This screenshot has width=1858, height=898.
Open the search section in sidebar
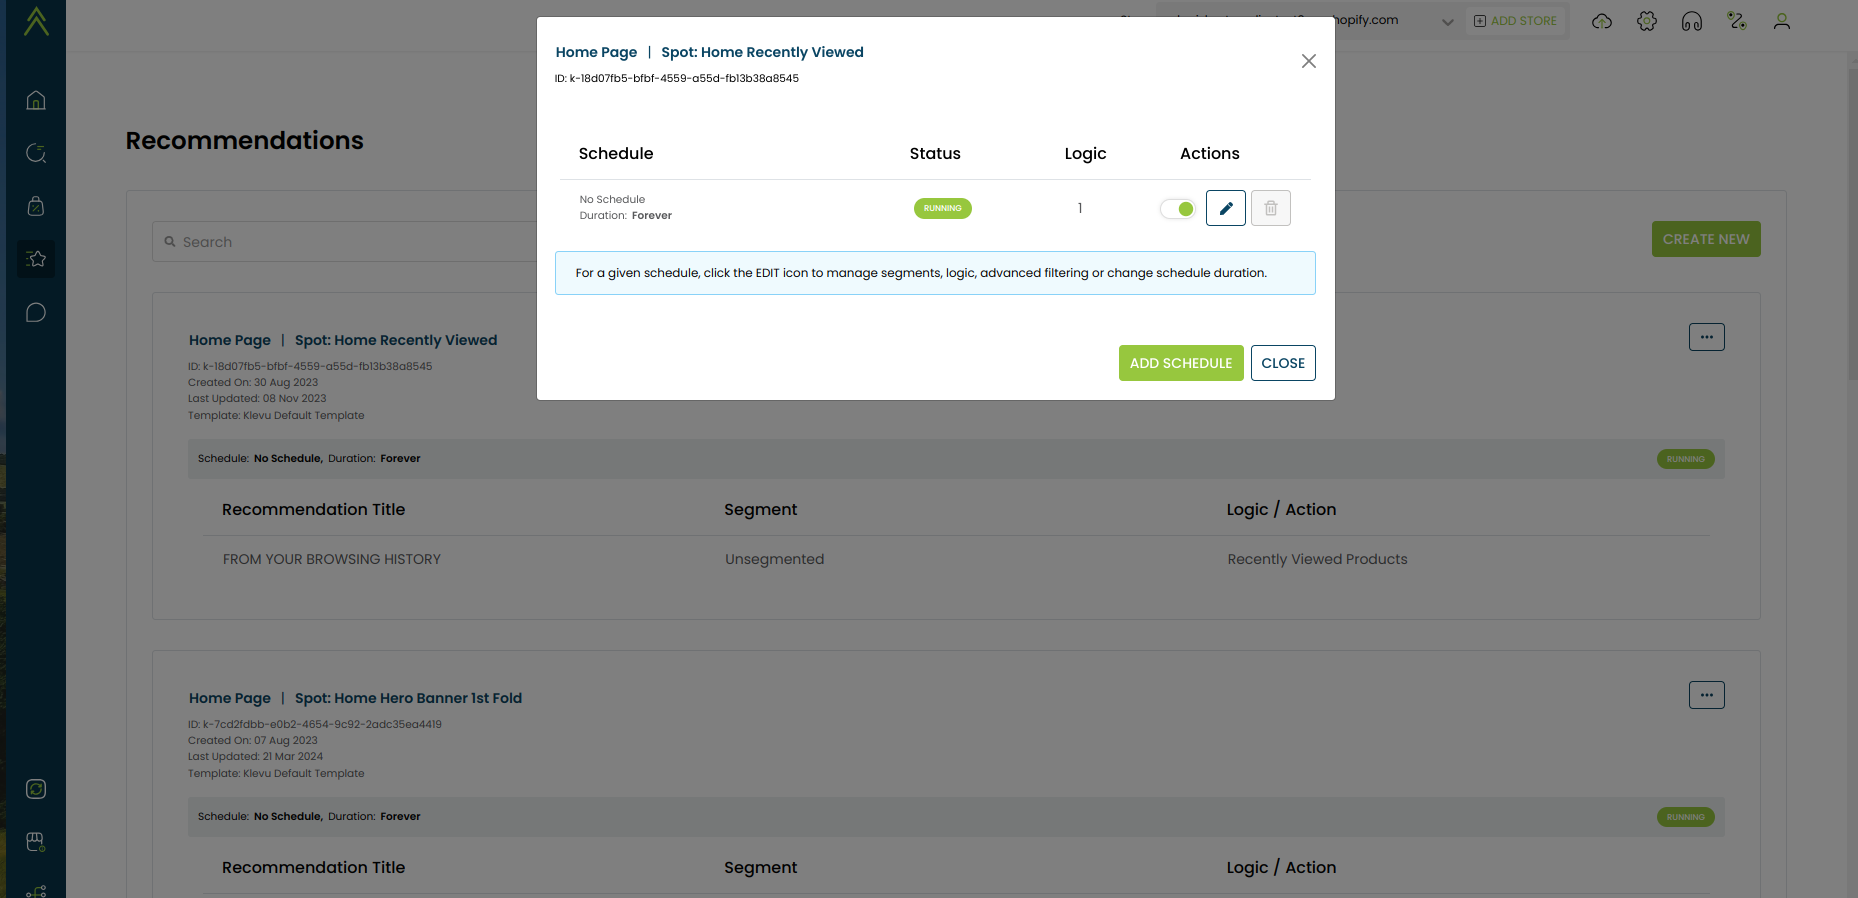[36, 153]
